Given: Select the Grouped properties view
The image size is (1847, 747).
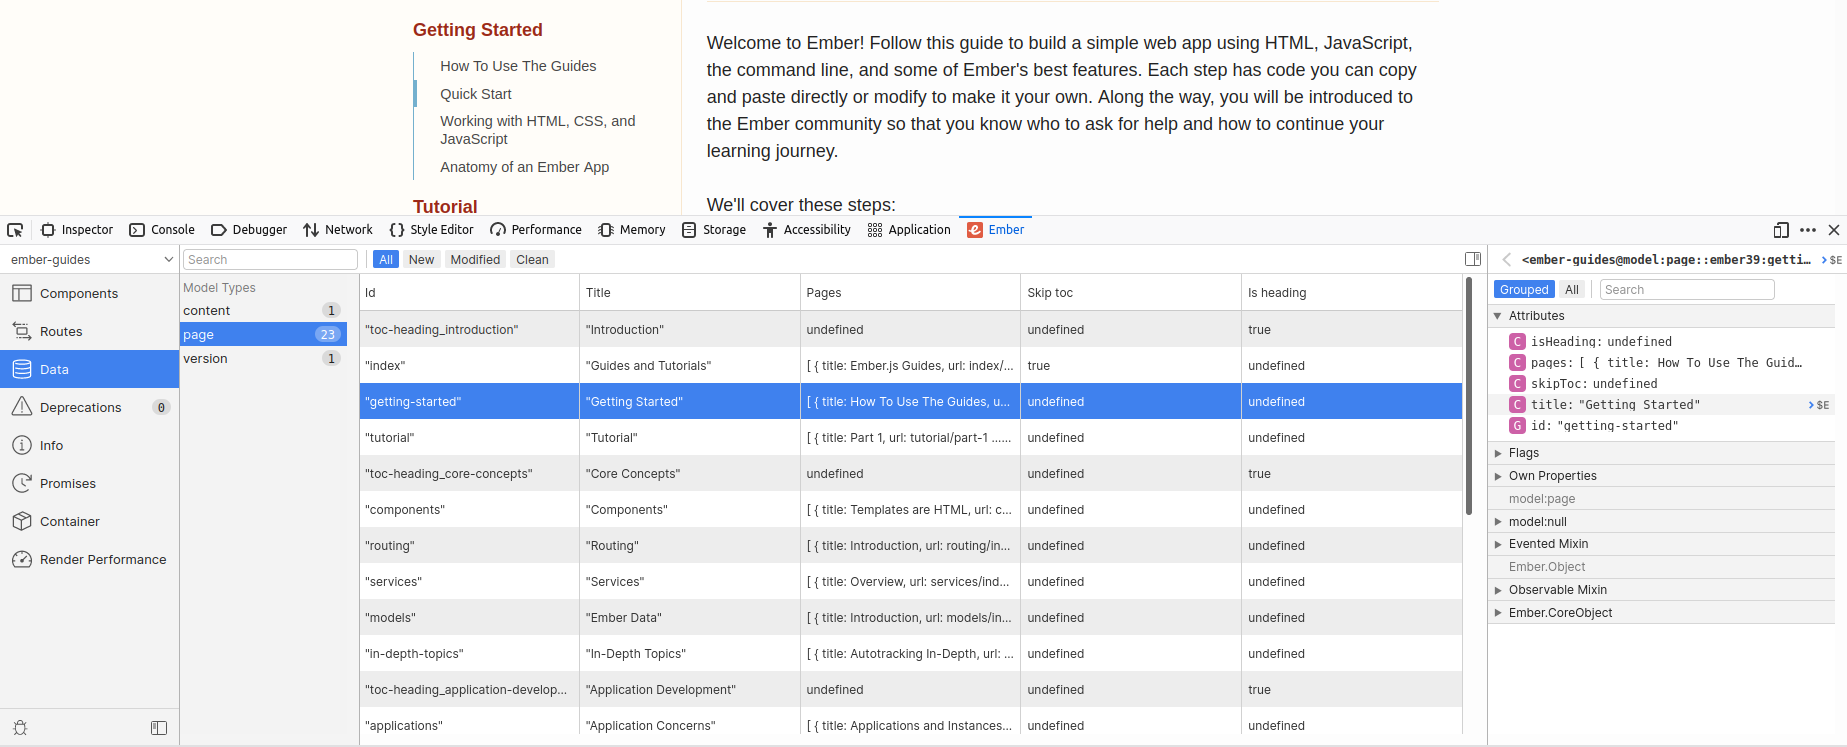Looking at the screenshot, I should coord(1524,290).
